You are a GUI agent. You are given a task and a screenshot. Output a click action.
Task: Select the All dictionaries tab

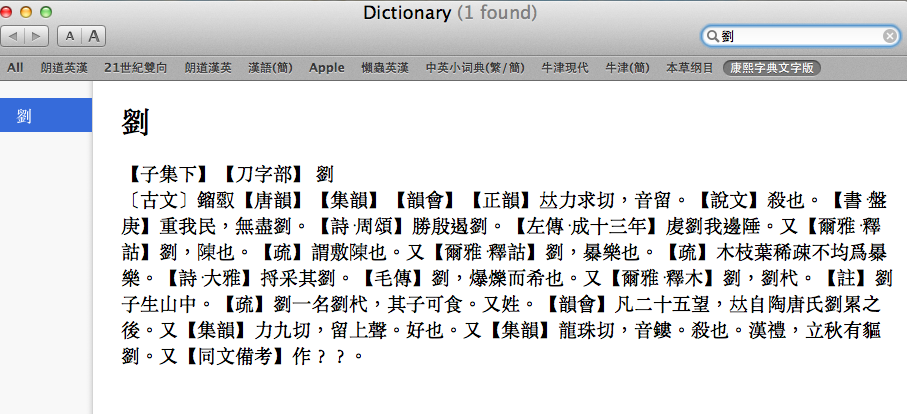coord(15,68)
